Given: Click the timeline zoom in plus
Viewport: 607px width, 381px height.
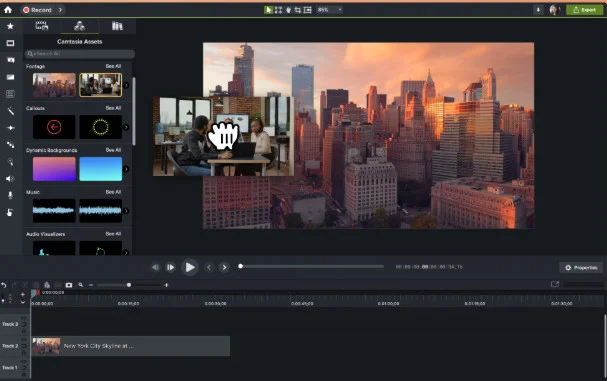Looking at the screenshot, I should (x=166, y=285).
